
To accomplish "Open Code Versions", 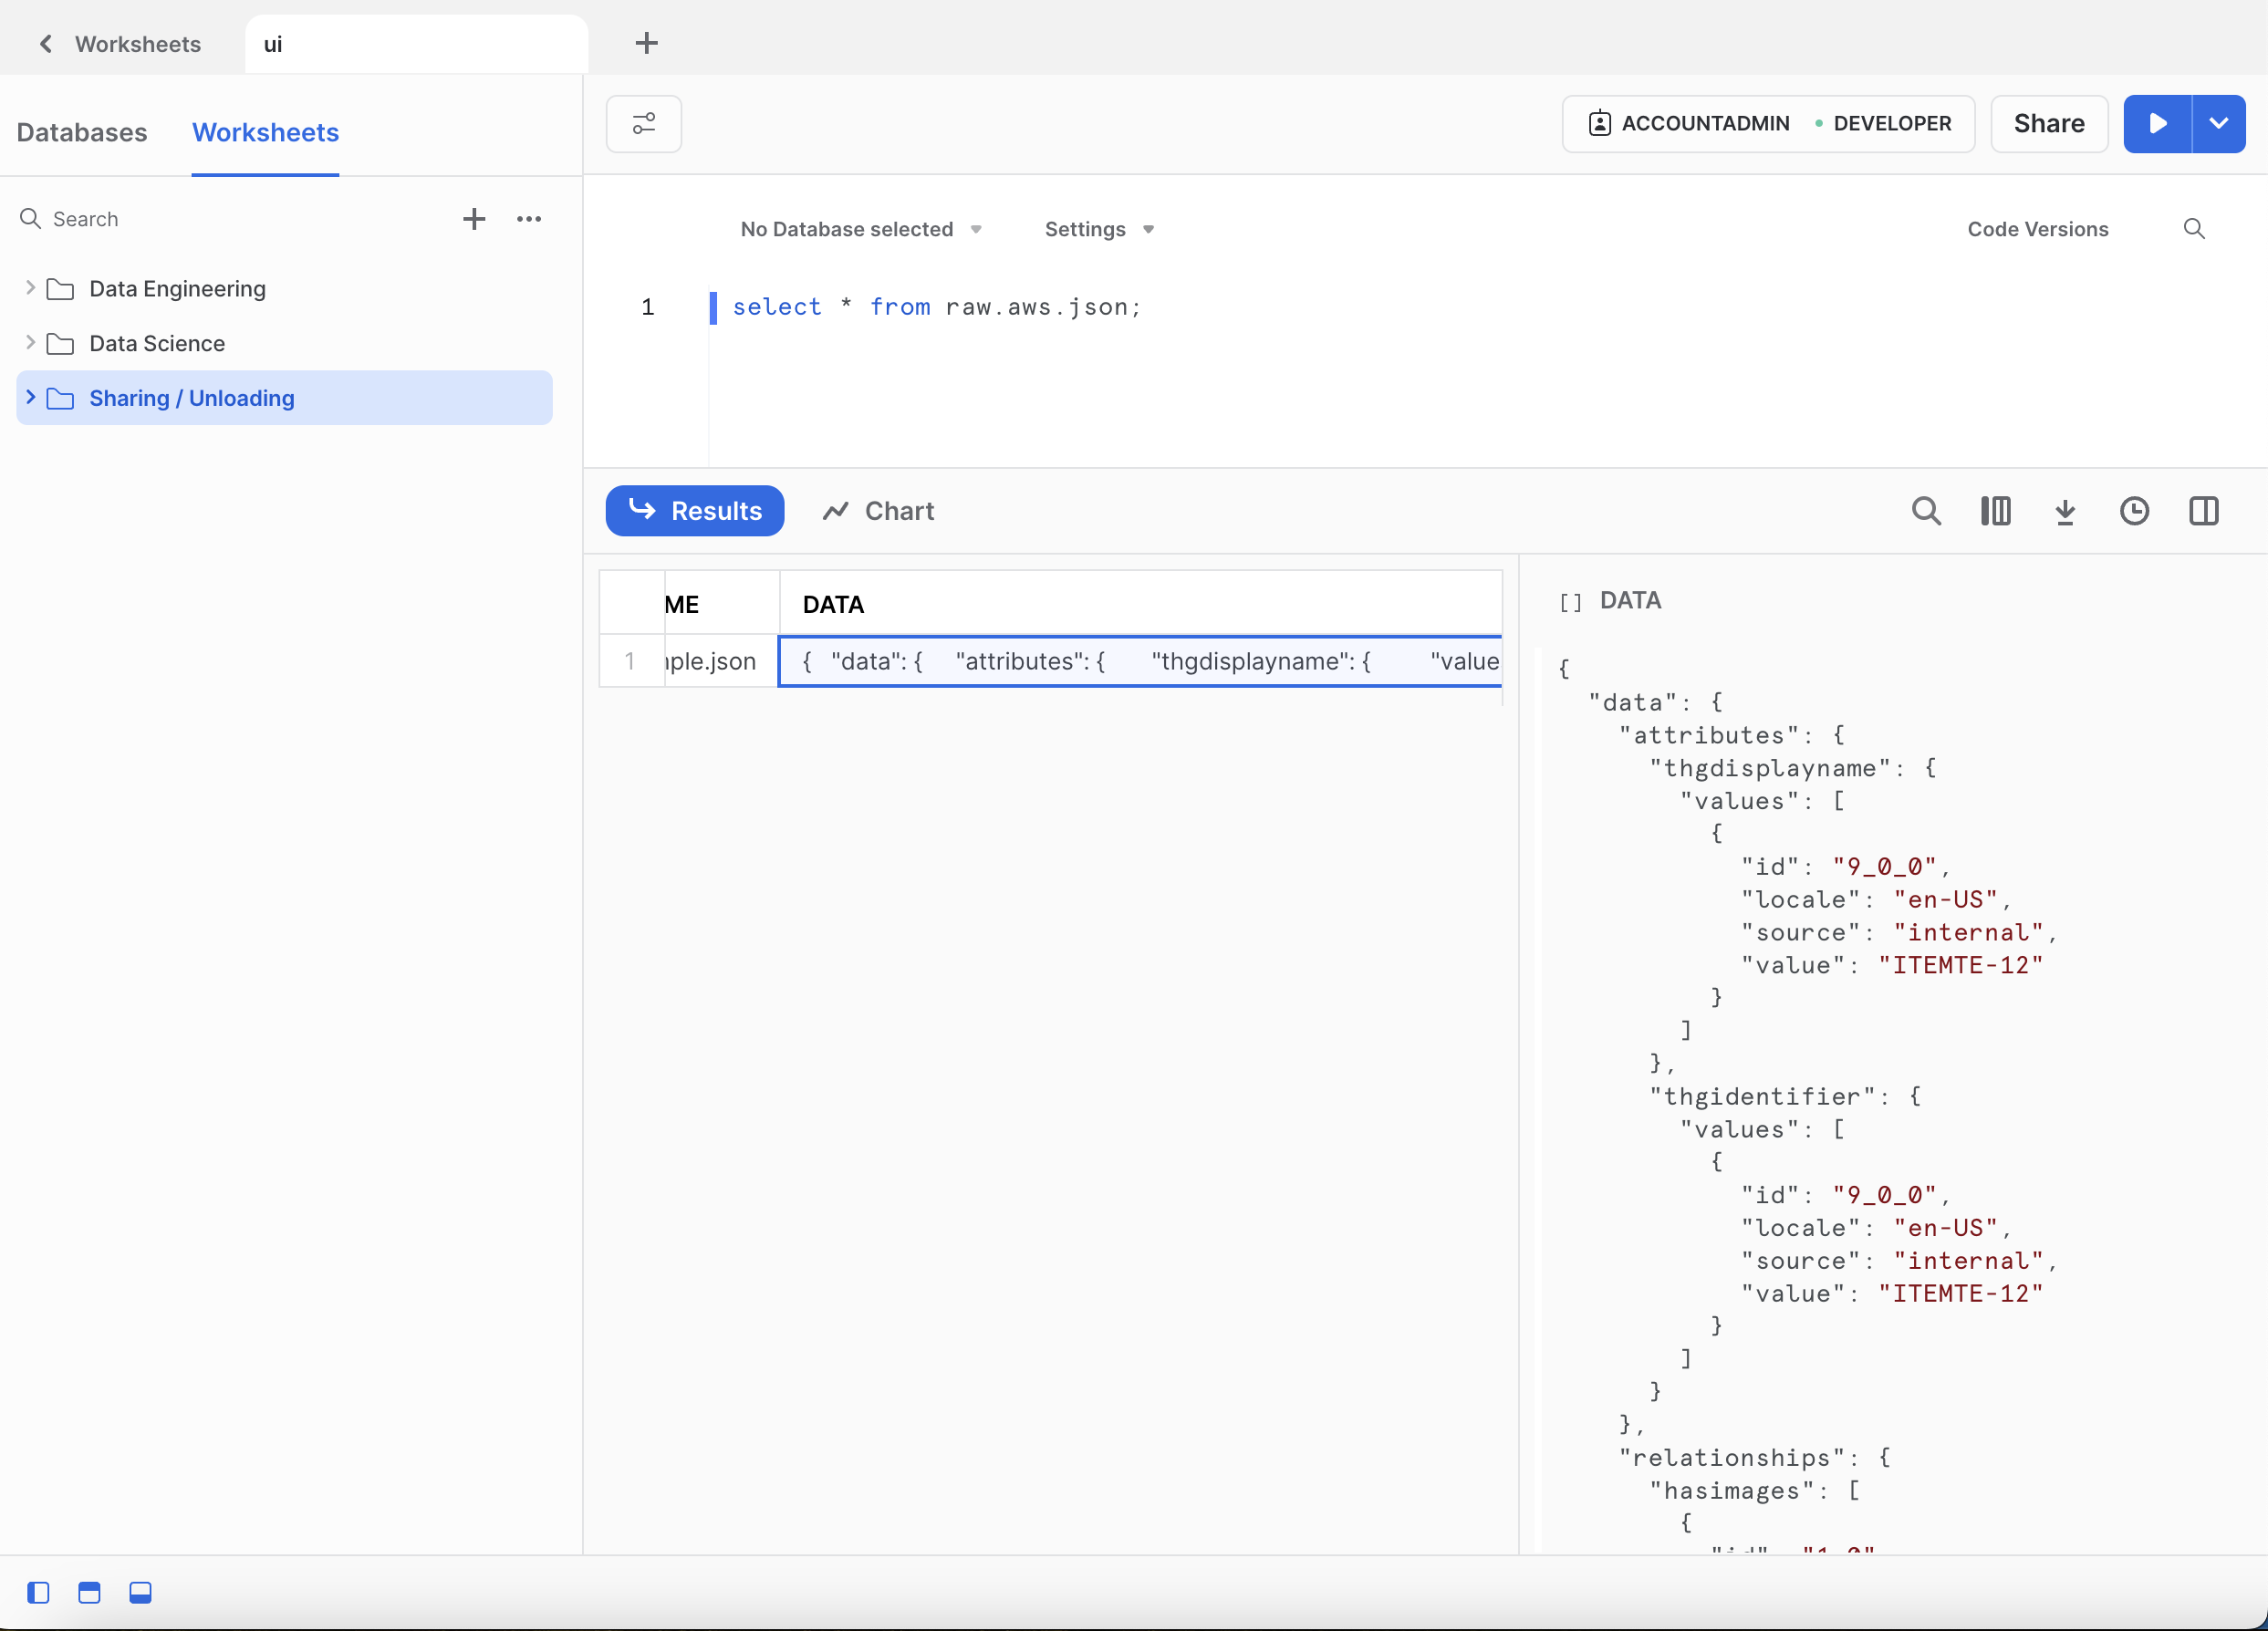I will (x=2037, y=229).
